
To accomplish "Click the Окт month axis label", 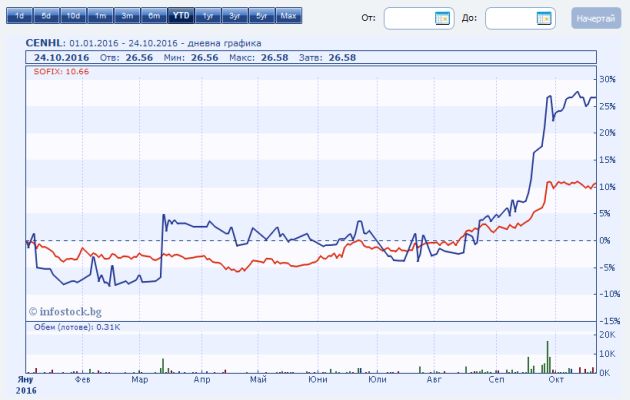I will 556,380.
